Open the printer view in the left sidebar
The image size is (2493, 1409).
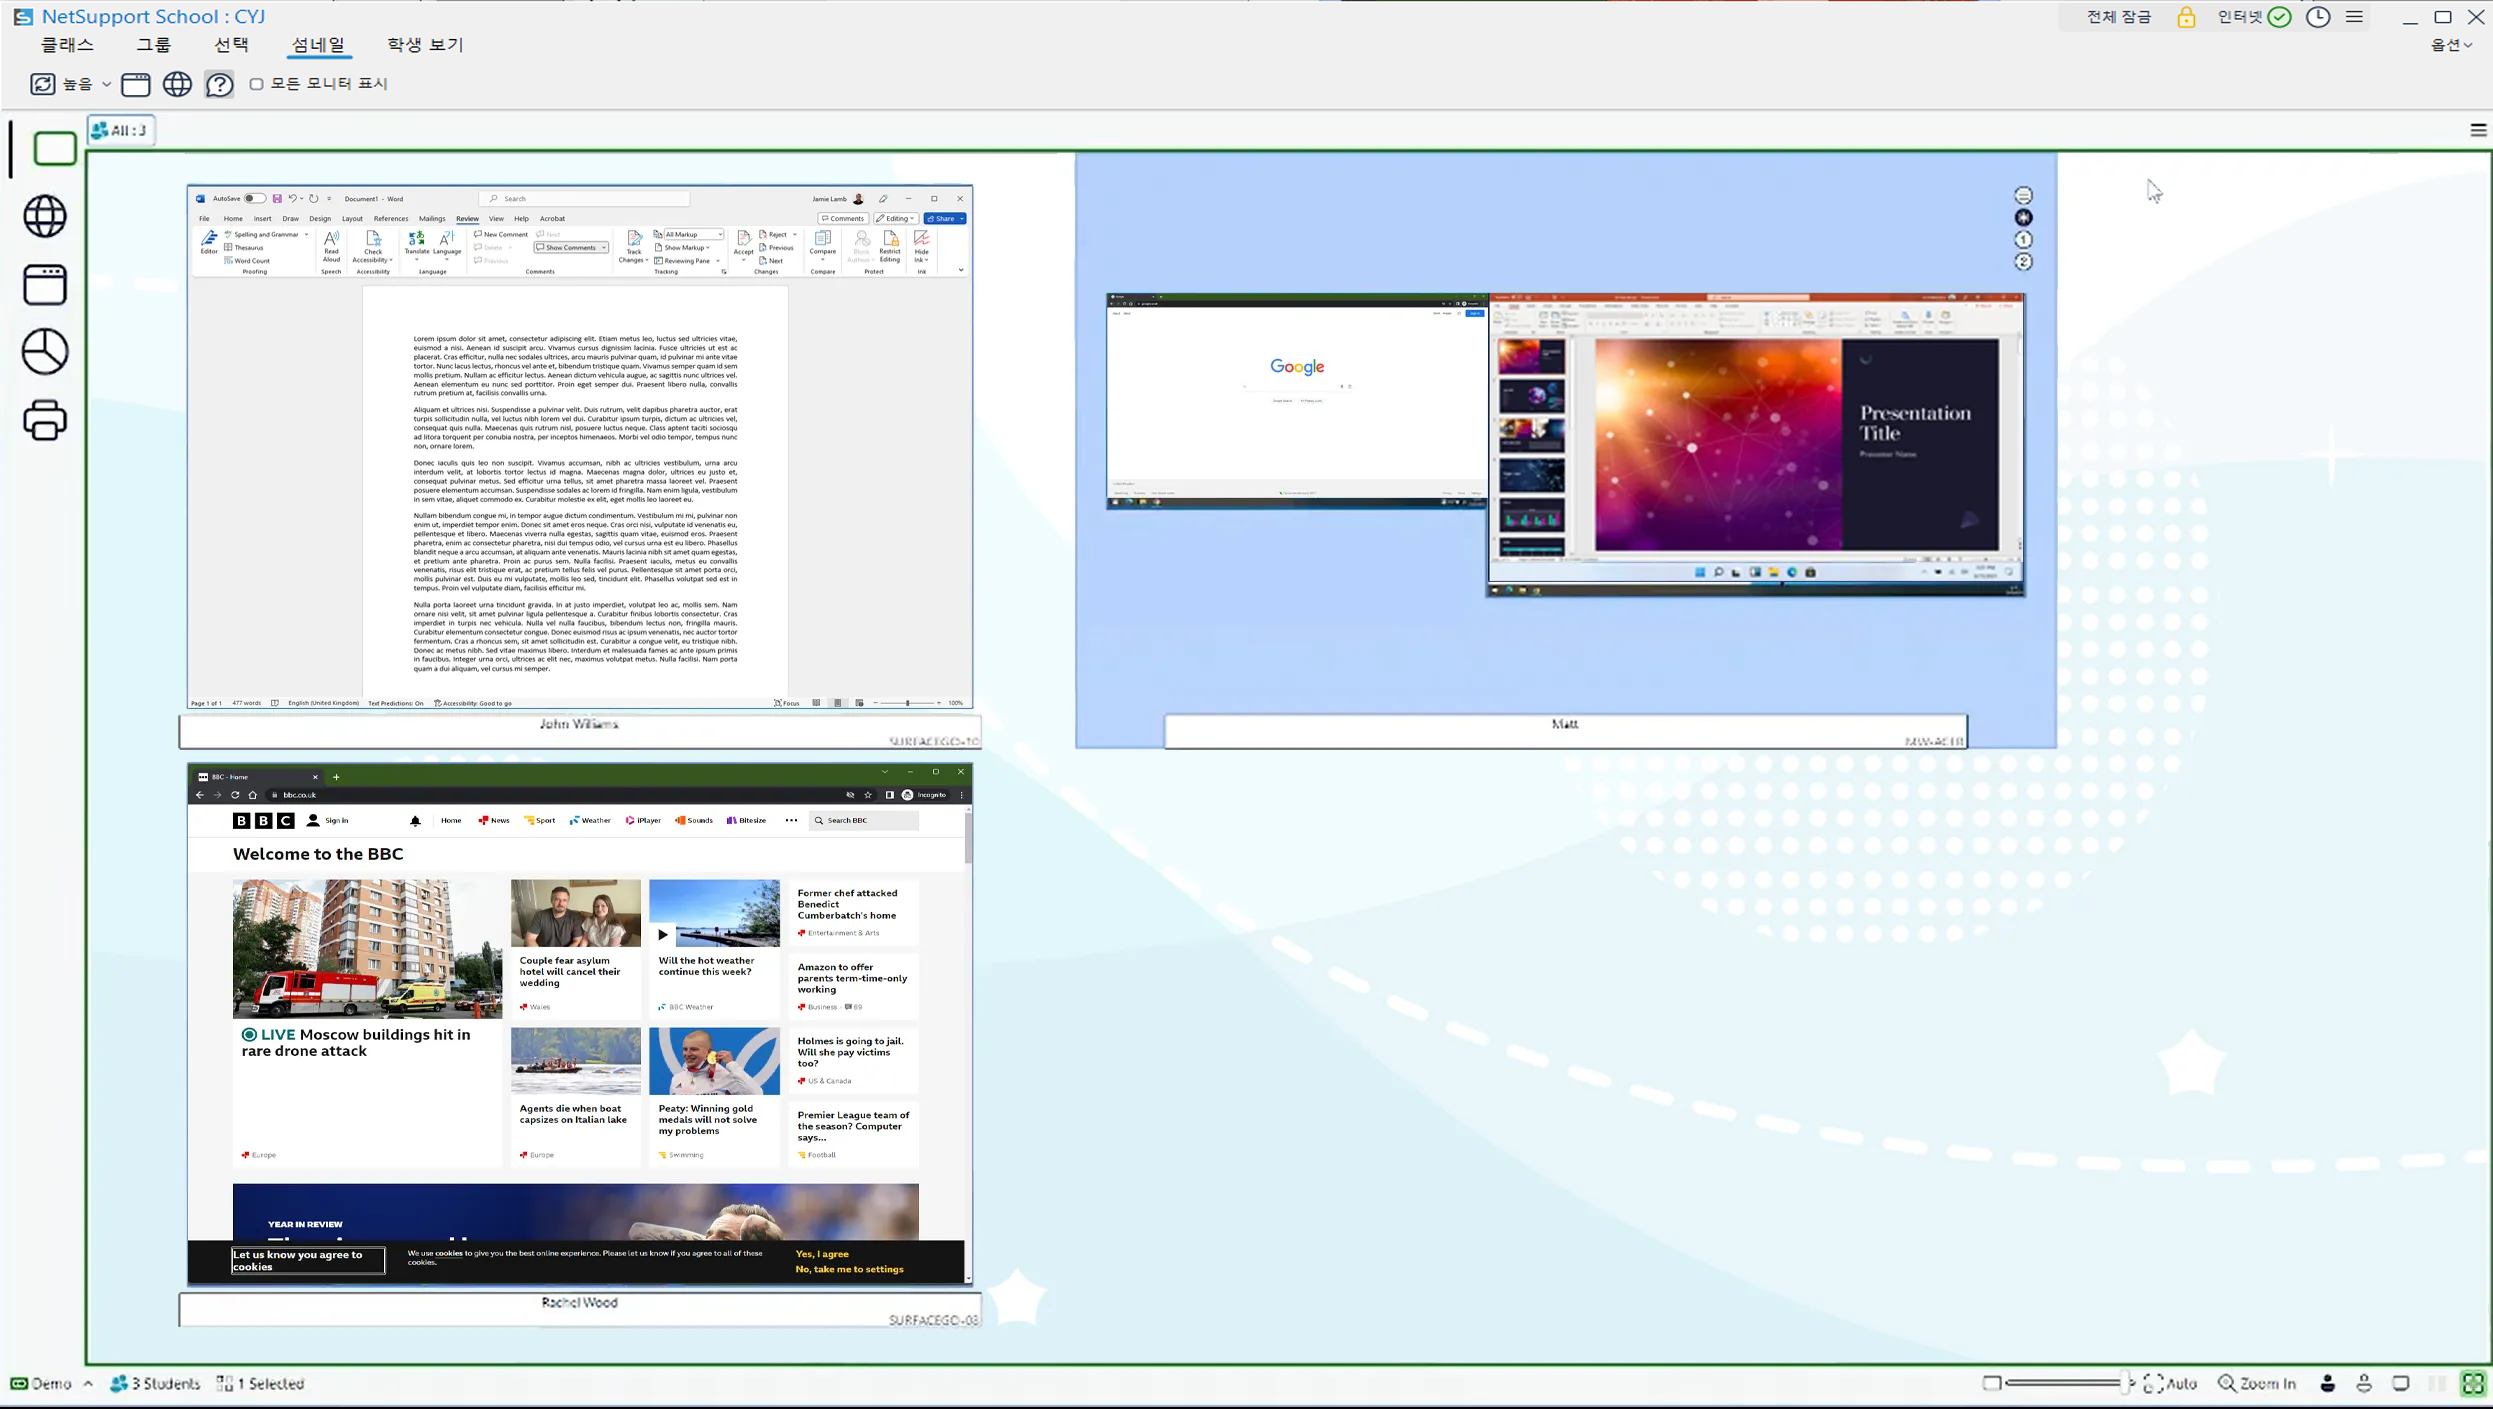click(x=45, y=420)
